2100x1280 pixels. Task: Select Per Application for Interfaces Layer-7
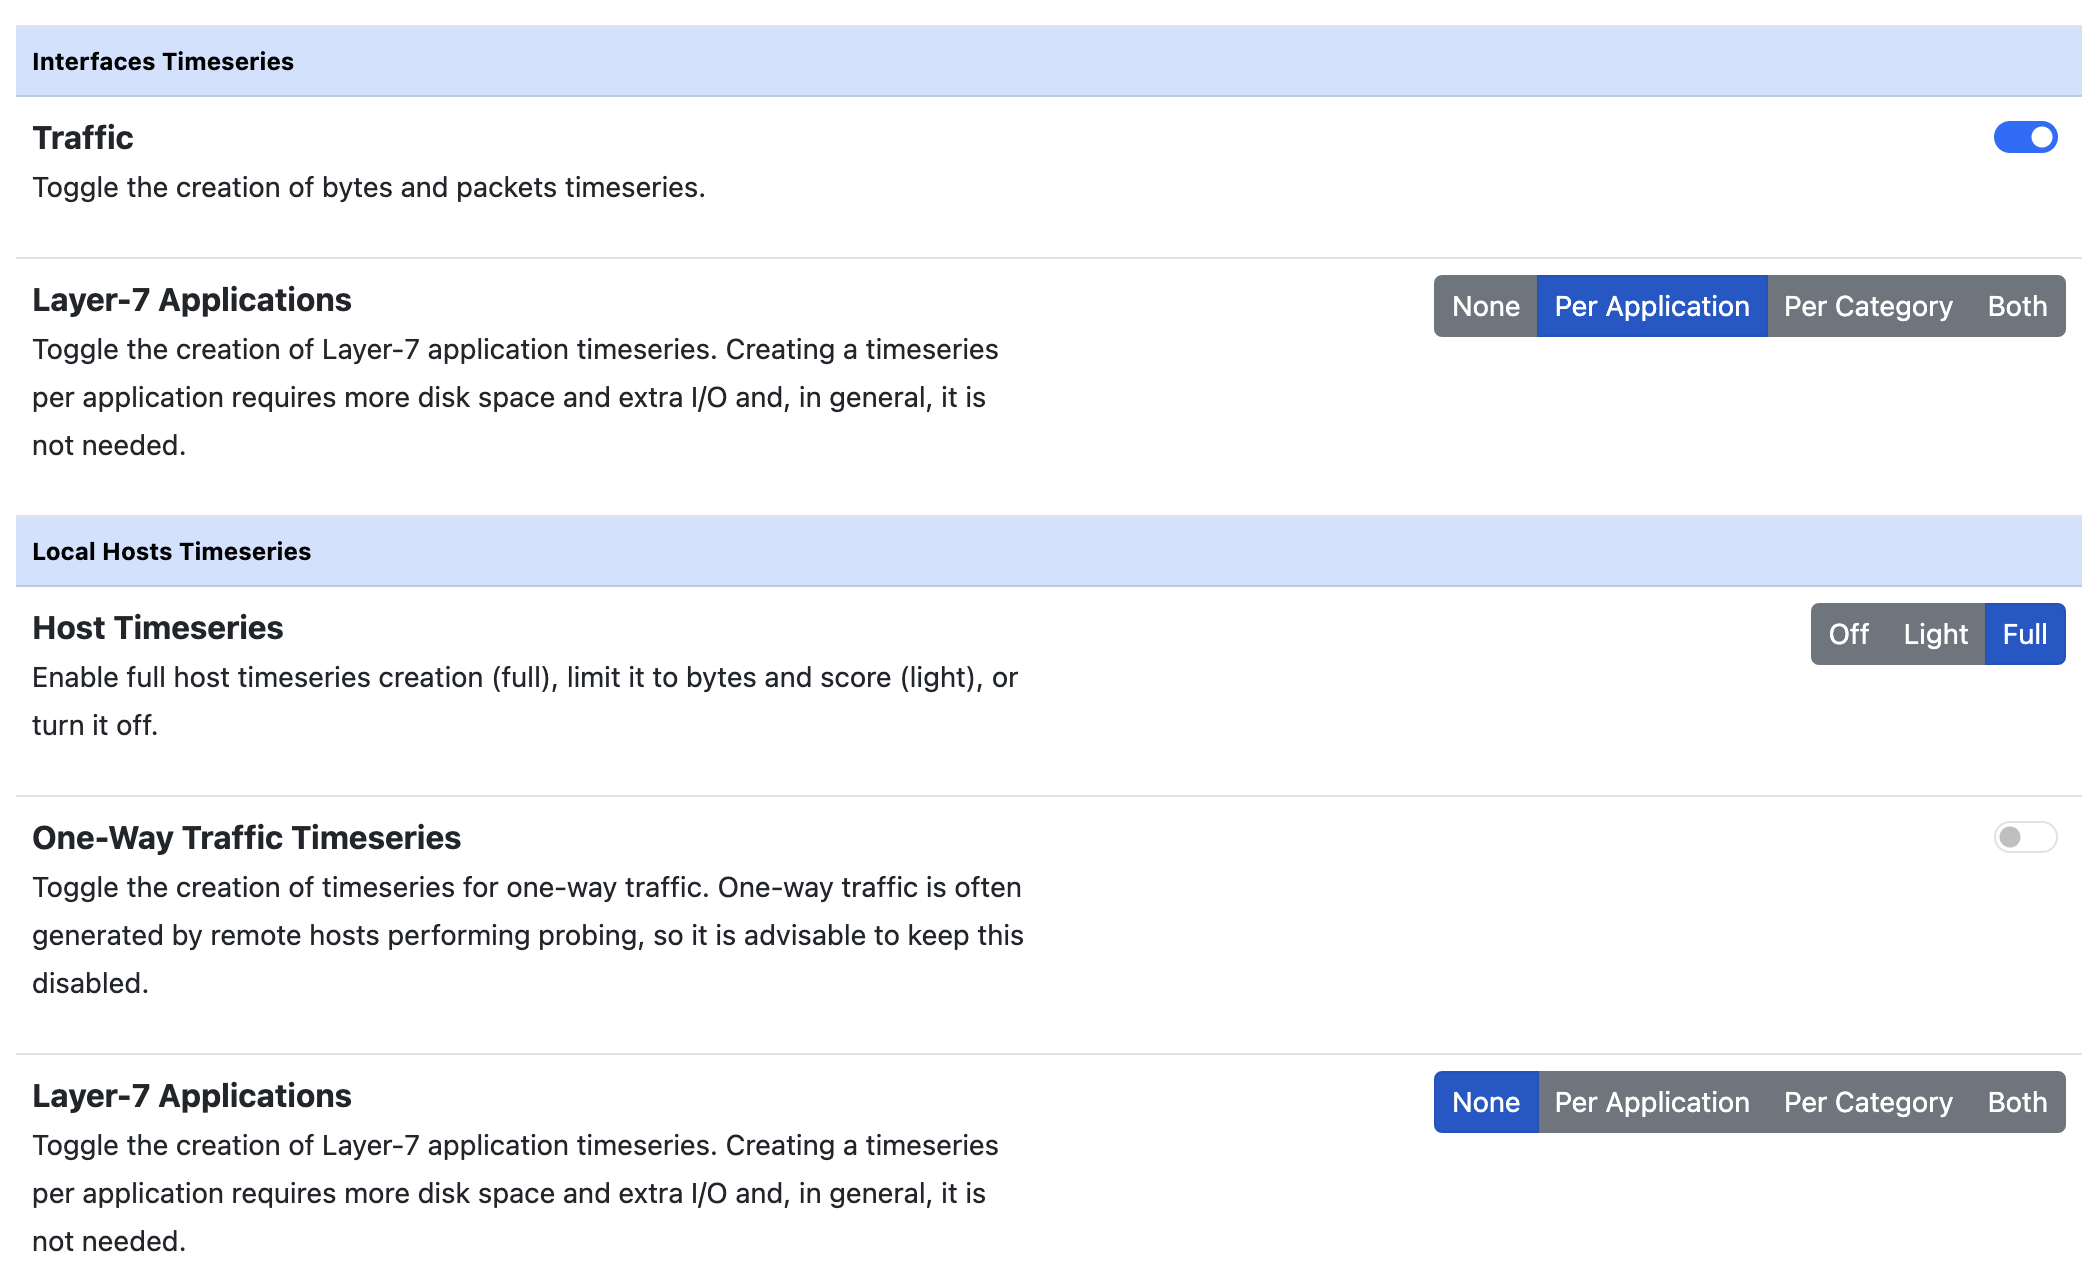click(x=1650, y=305)
